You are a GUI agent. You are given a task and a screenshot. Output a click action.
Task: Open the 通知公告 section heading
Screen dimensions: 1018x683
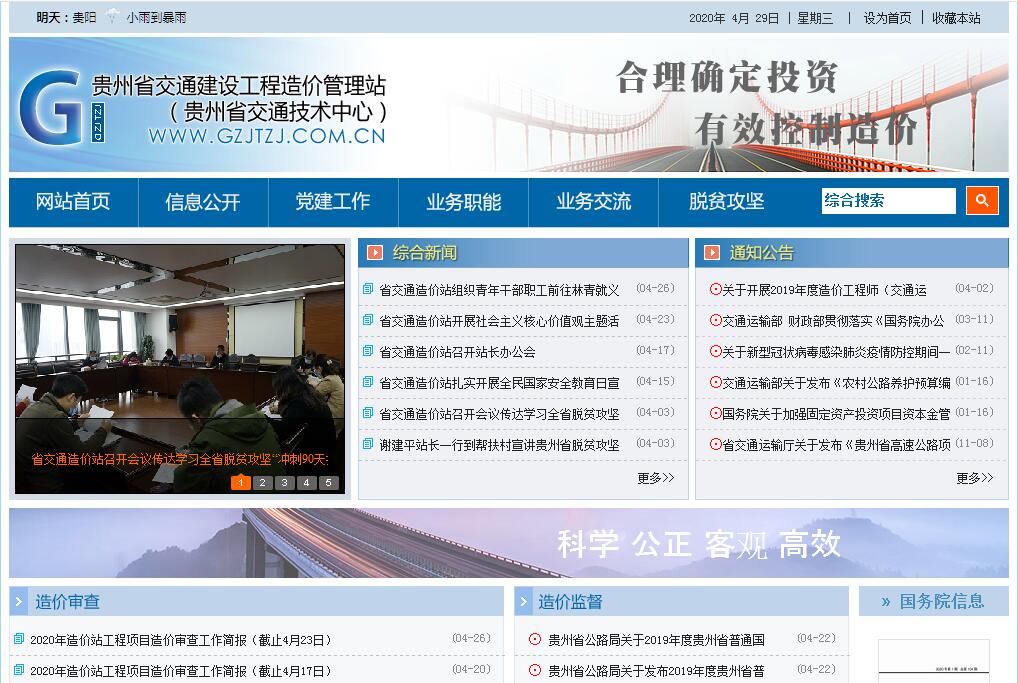tap(762, 253)
